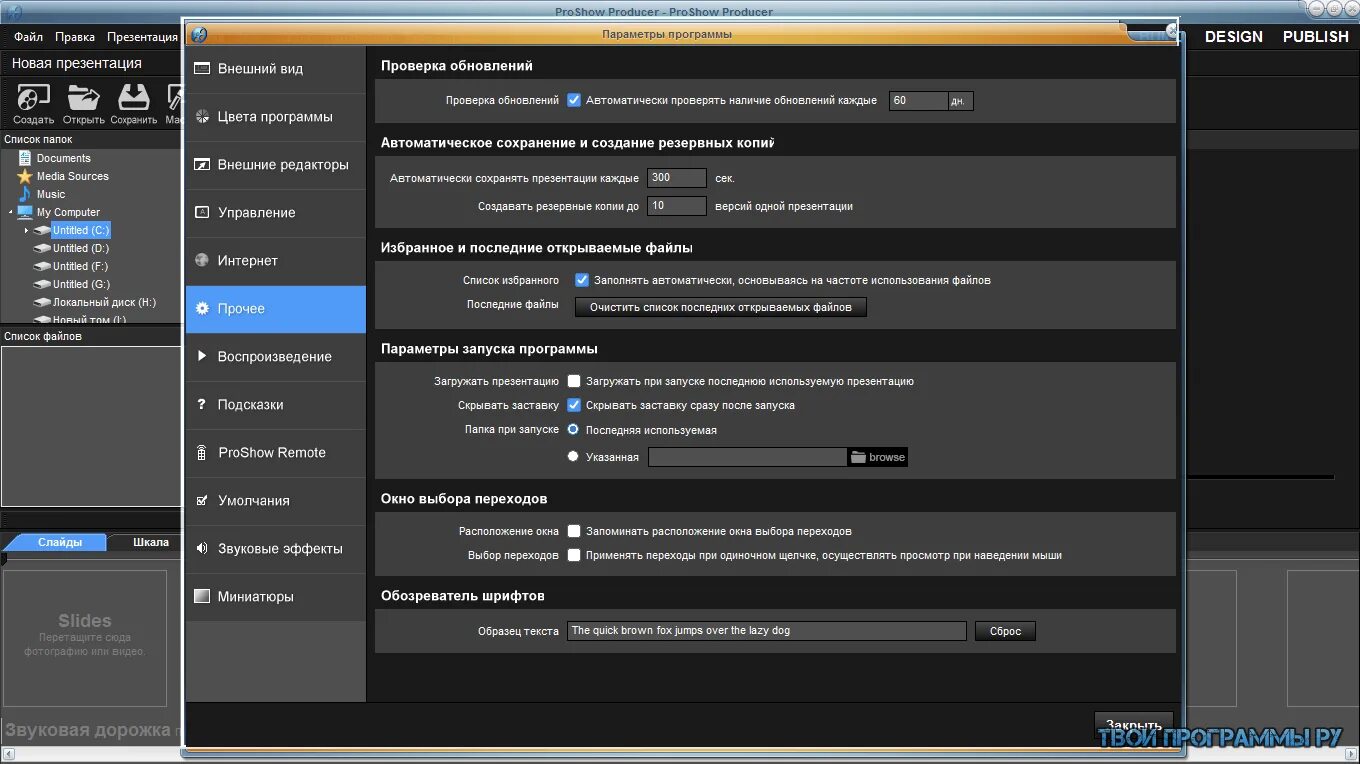Expand Untitled (C:) drive node
Image resolution: width=1360 pixels, height=764 pixels.
27,230
